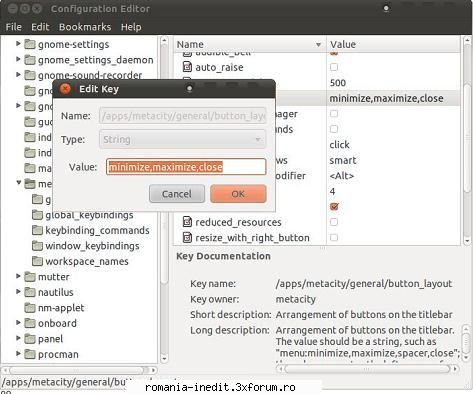Toggle the checkbox above the click value
The height and width of the screenshot is (394, 473).
(x=334, y=129)
